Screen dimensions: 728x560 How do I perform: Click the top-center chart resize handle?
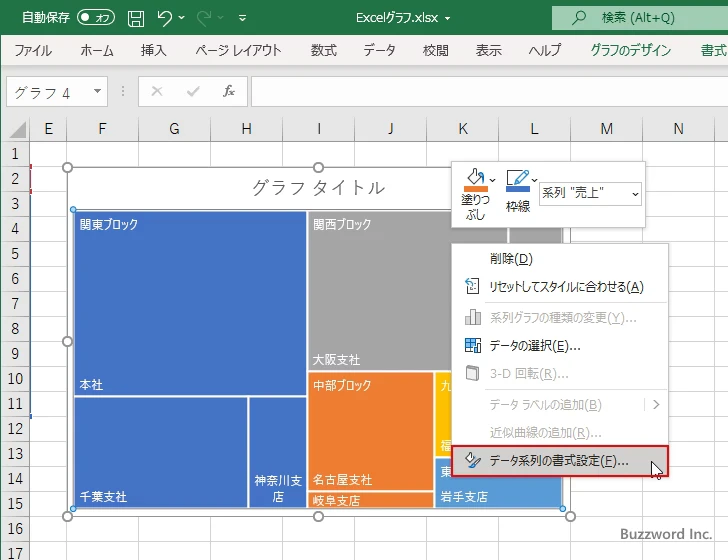coord(318,167)
